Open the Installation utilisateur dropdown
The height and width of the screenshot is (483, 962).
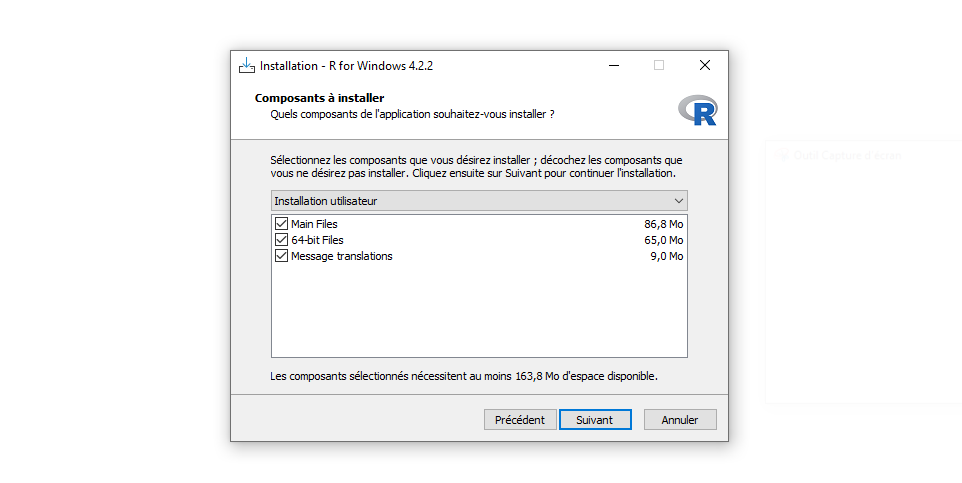[479, 201]
